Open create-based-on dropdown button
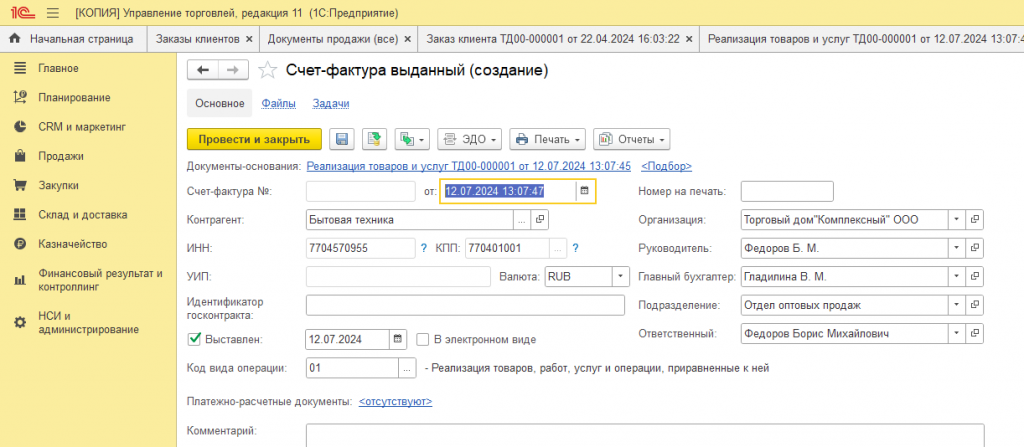 (411, 139)
